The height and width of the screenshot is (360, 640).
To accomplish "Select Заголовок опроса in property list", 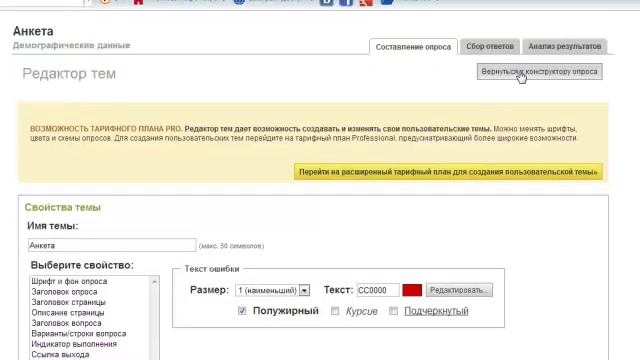I will [x=64, y=292].
